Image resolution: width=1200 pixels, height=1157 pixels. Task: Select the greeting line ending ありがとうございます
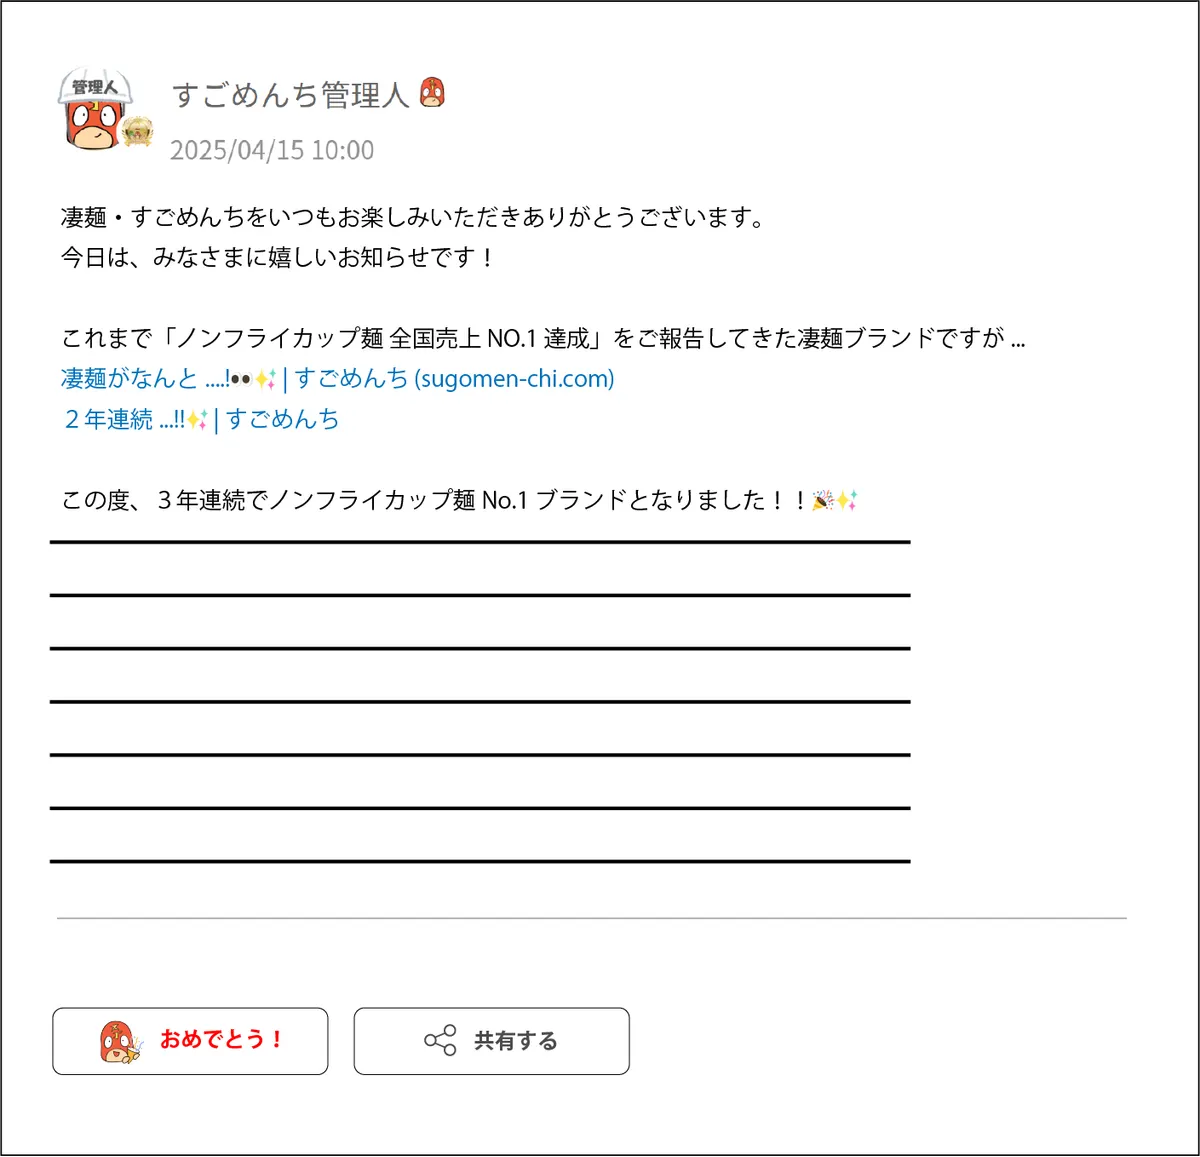[x=412, y=217]
